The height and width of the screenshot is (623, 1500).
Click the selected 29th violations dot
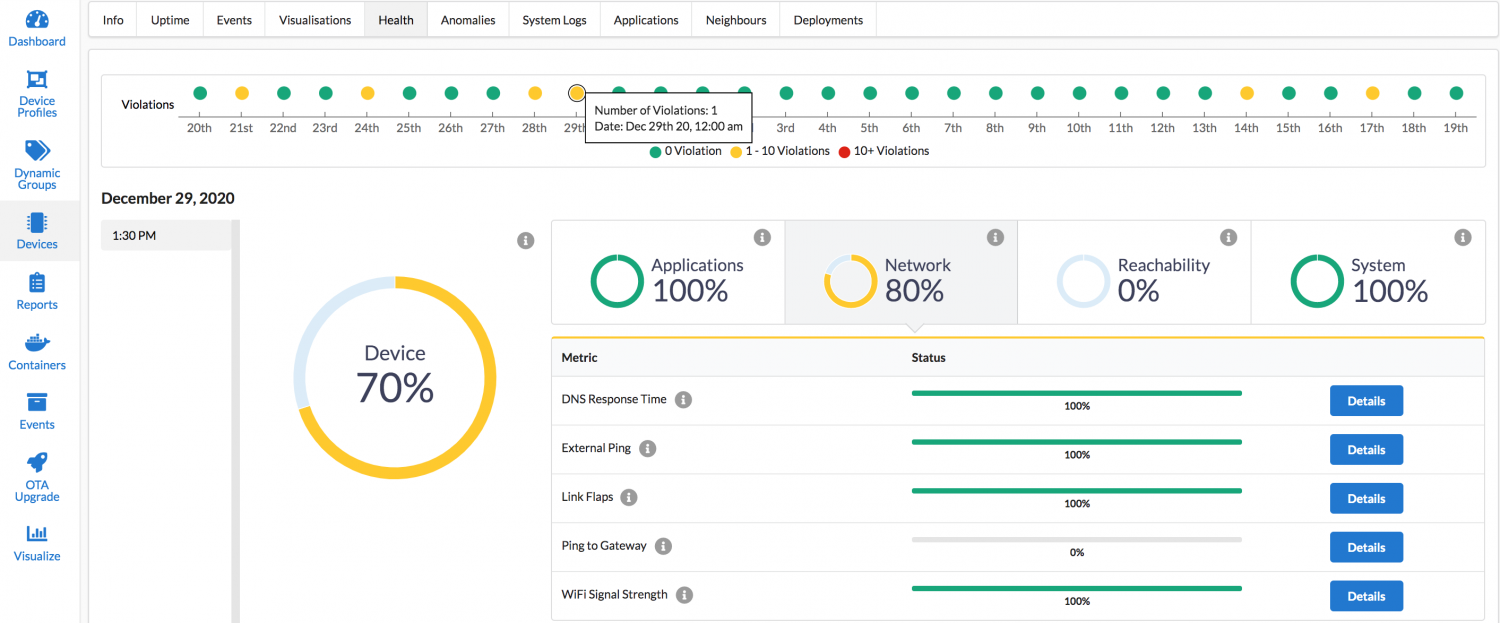pyautogui.click(x=577, y=93)
